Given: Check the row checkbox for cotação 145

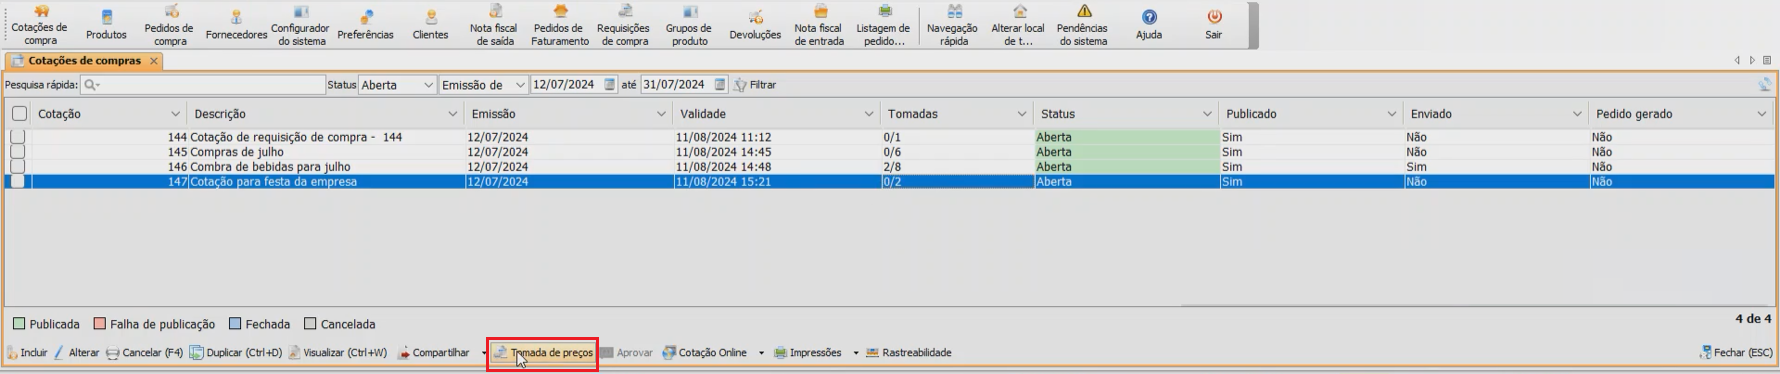Looking at the screenshot, I should (x=18, y=152).
